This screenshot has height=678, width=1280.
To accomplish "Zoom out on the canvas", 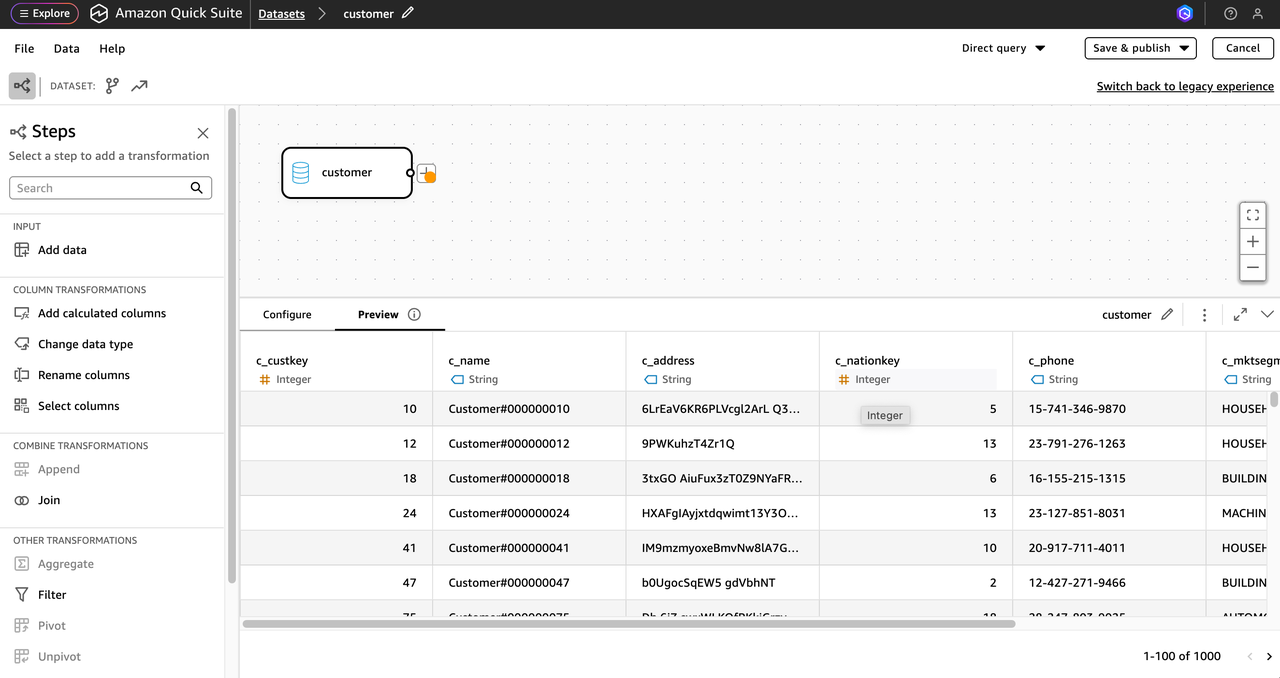I will pyautogui.click(x=1252, y=268).
